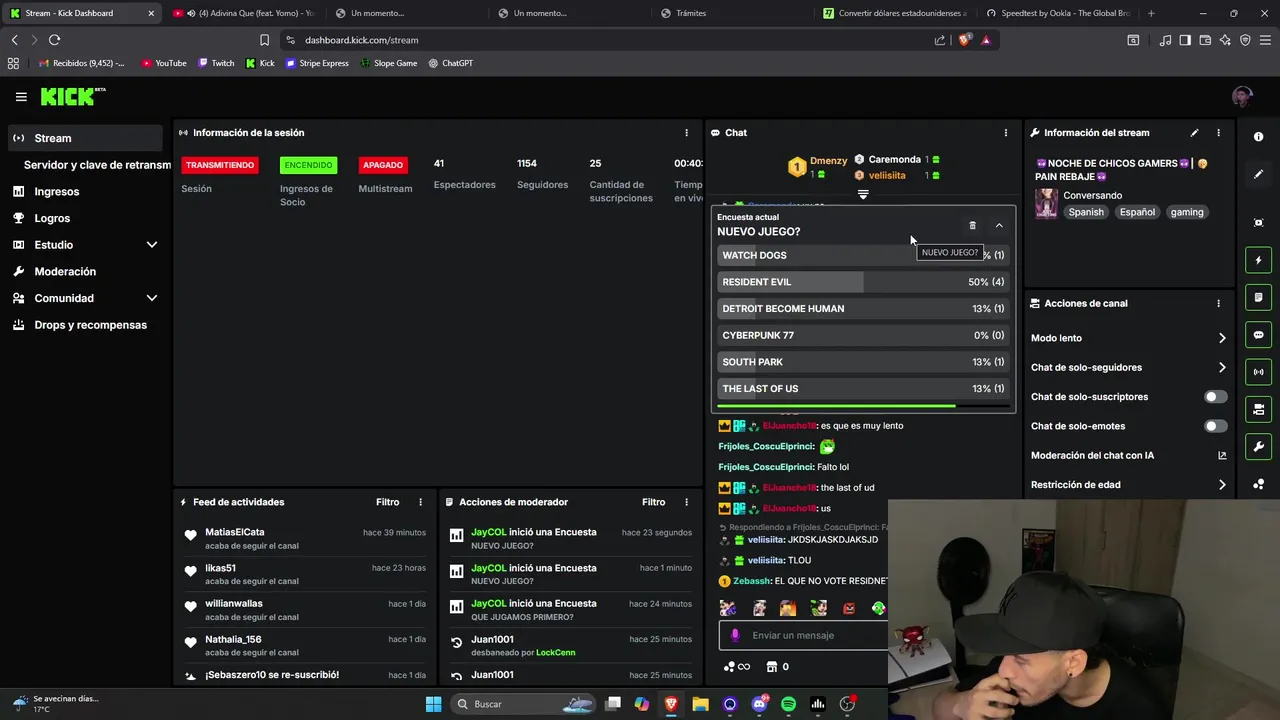Toggle Chat de solo-suscriptores switch
1280x720 pixels.
coord(1215,397)
